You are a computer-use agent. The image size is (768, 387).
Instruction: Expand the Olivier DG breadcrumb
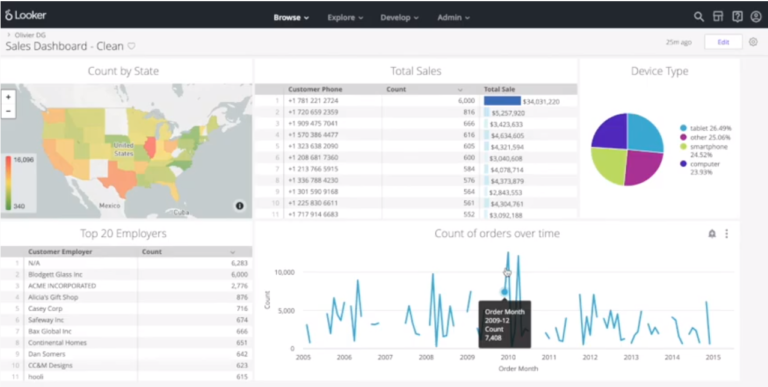coord(9,35)
